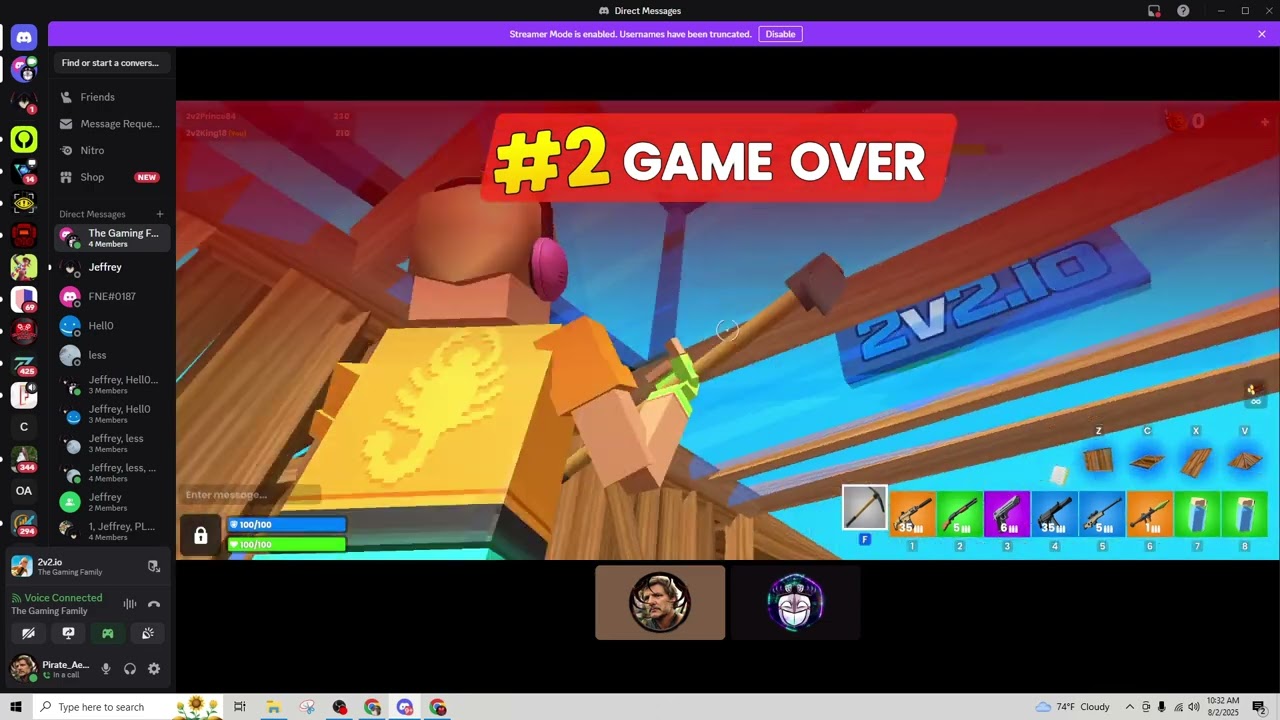Image resolution: width=1280 pixels, height=720 pixels.
Task: Create a new DM with plus icon
Action: pos(160,214)
